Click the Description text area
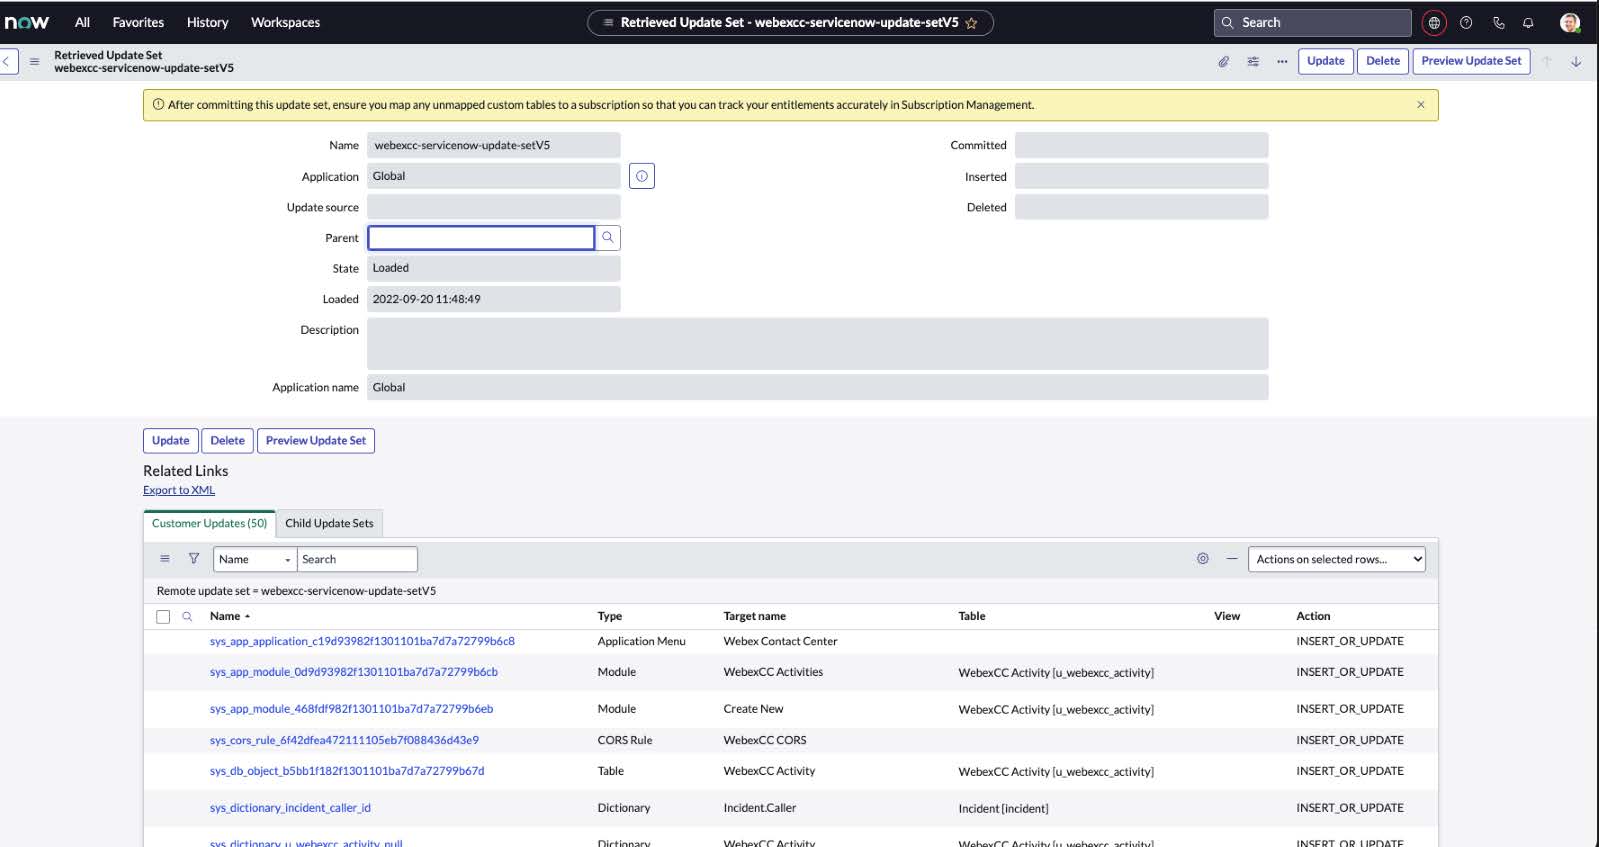Image resolution: width=1599 pixels, height=847 pixels. click(817, 344)
